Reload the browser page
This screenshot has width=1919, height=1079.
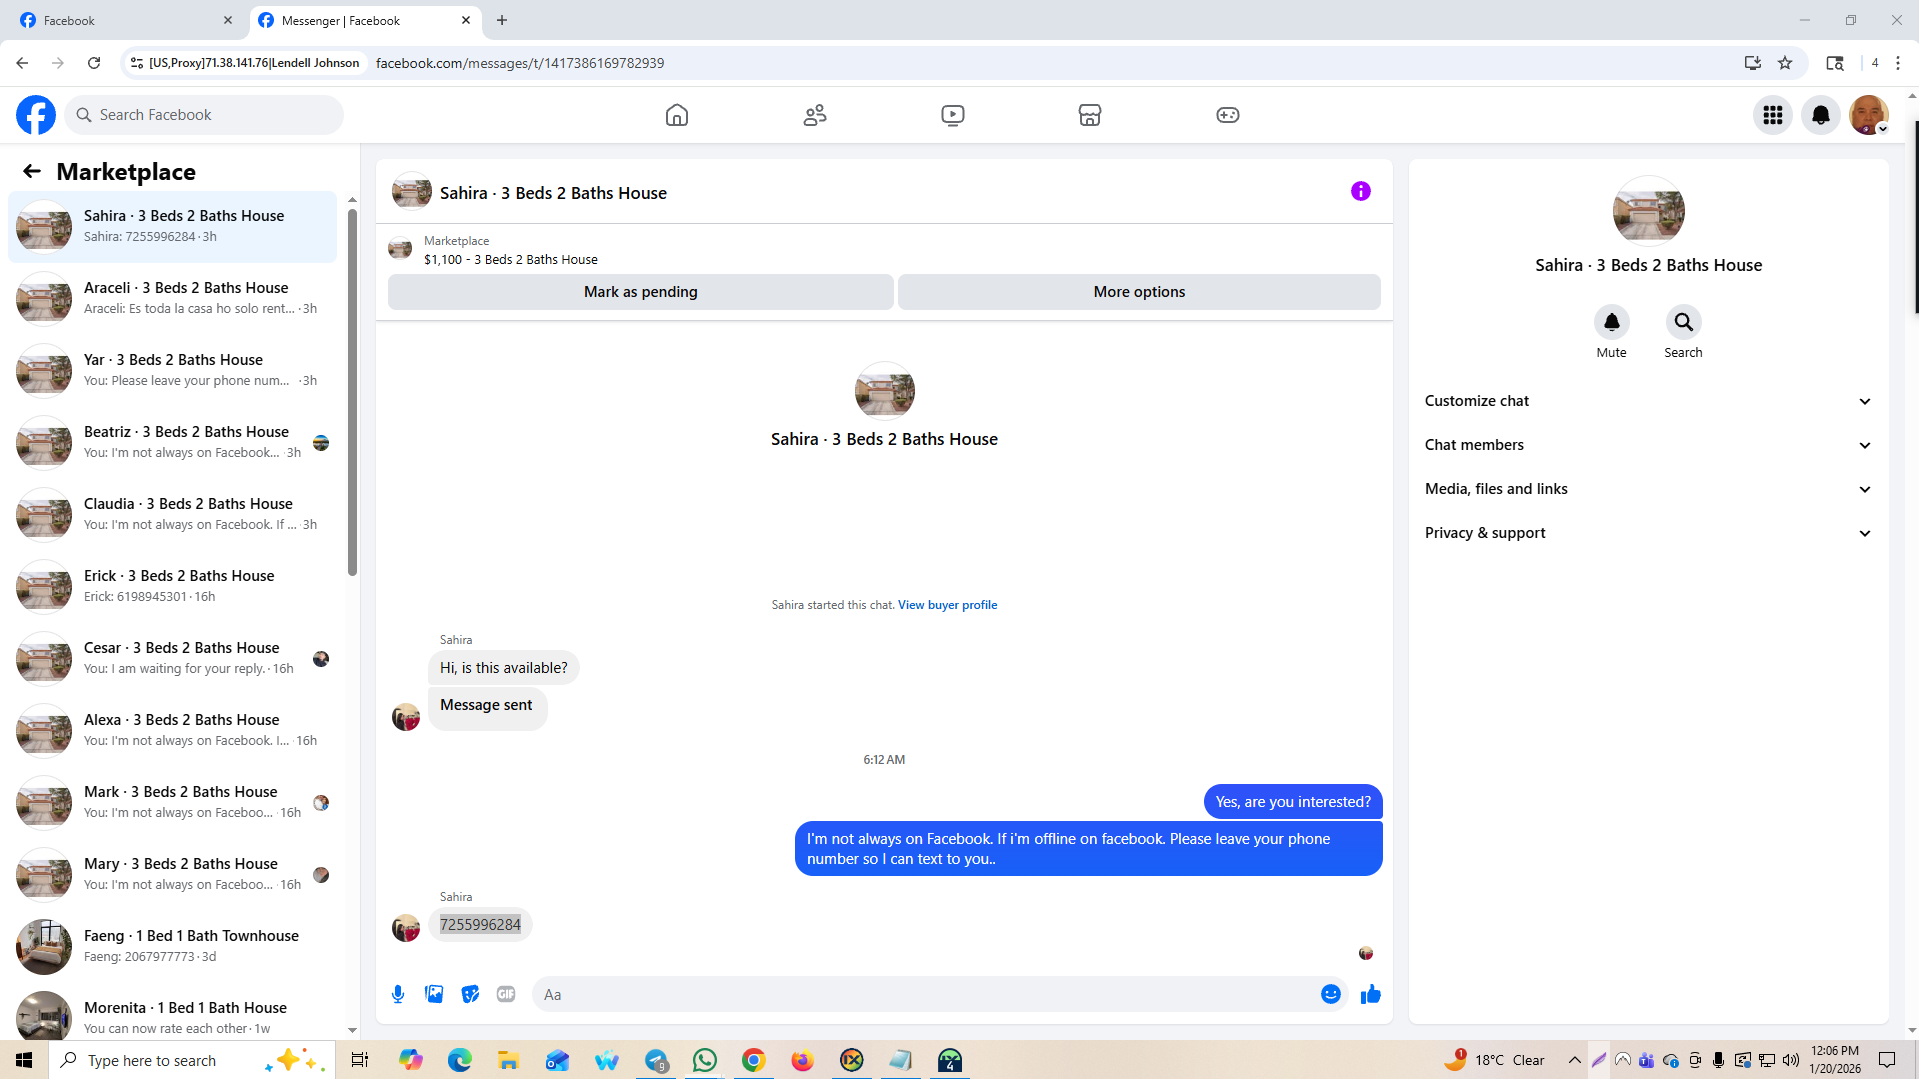tap(94, 63)
